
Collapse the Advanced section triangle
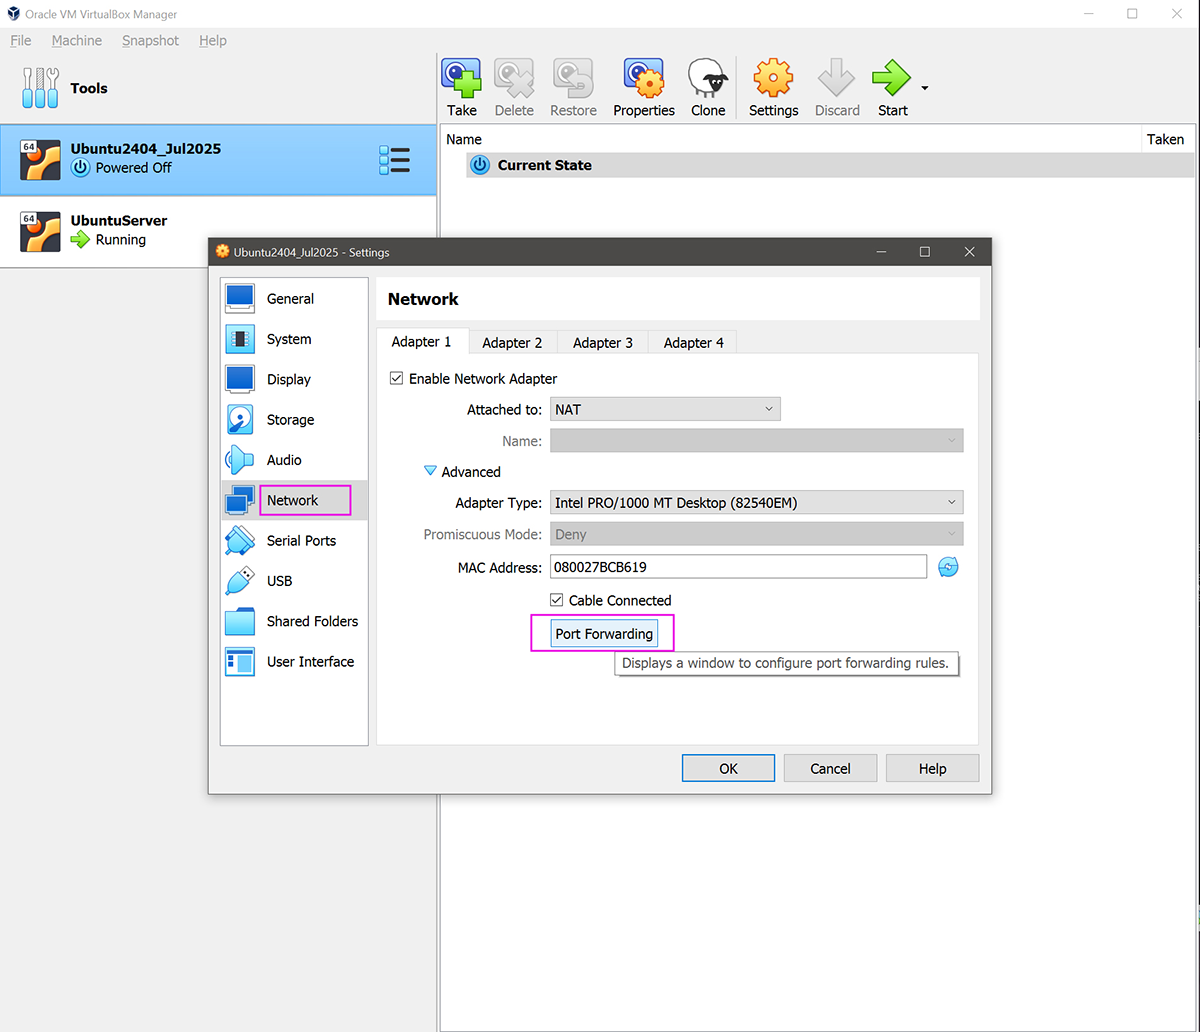pyautogui.click(x=430, y=471)
